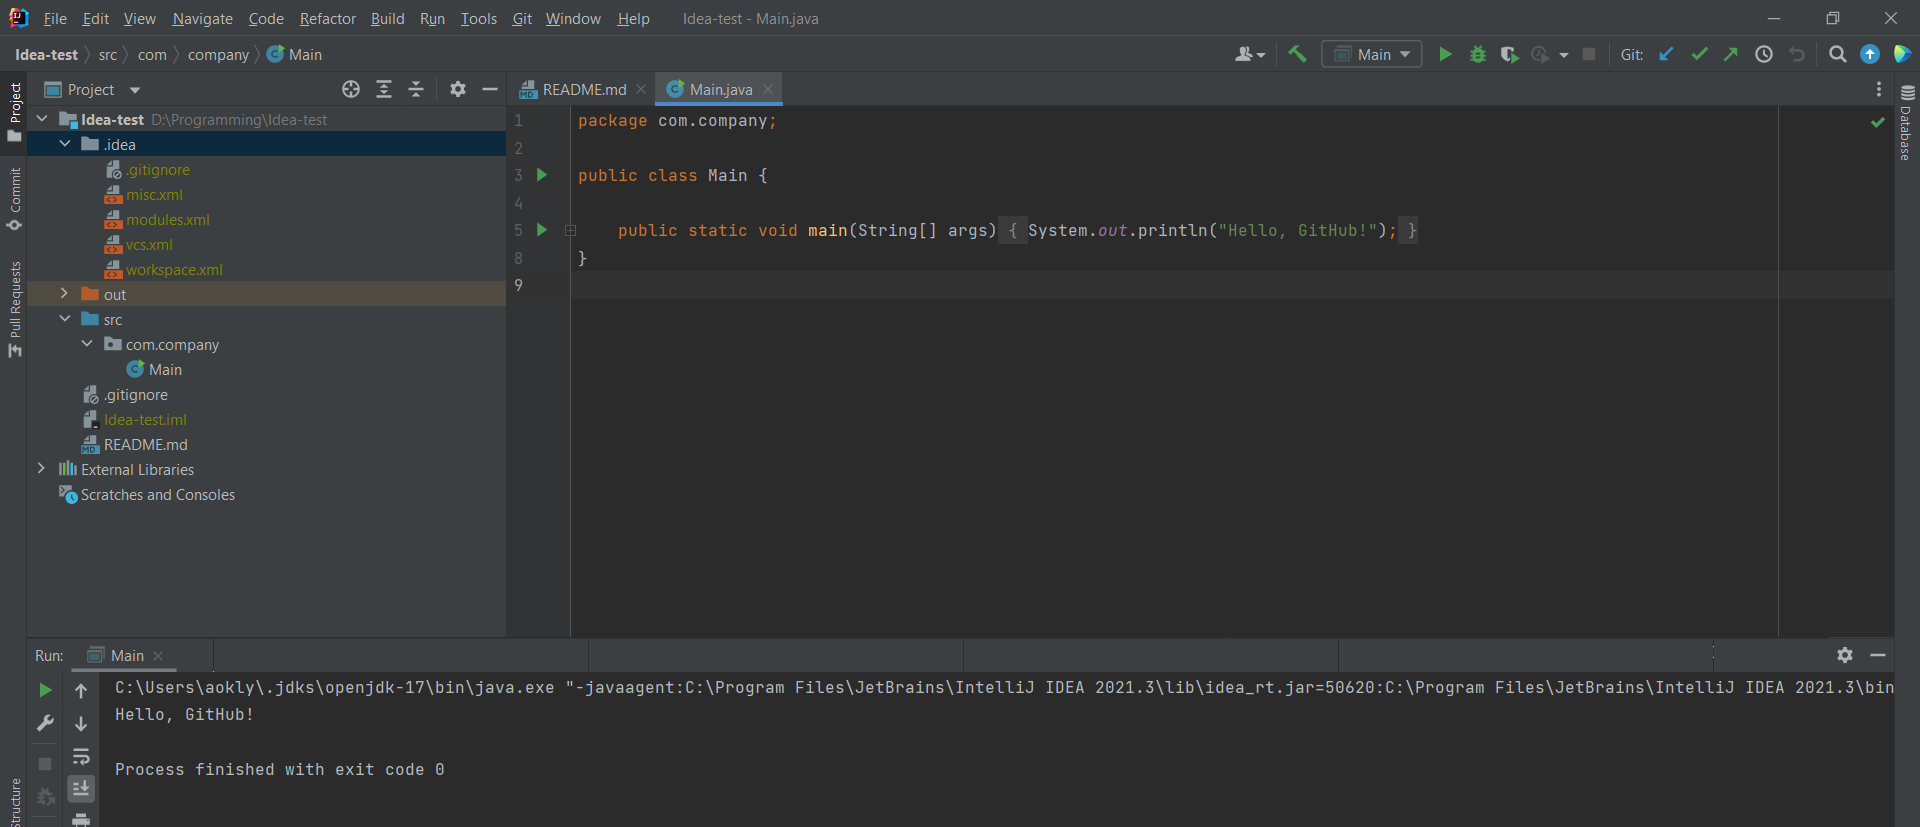Expand the out folder
The width and height of the screenshot is (1920, 827).
click(x=64, y=294)
